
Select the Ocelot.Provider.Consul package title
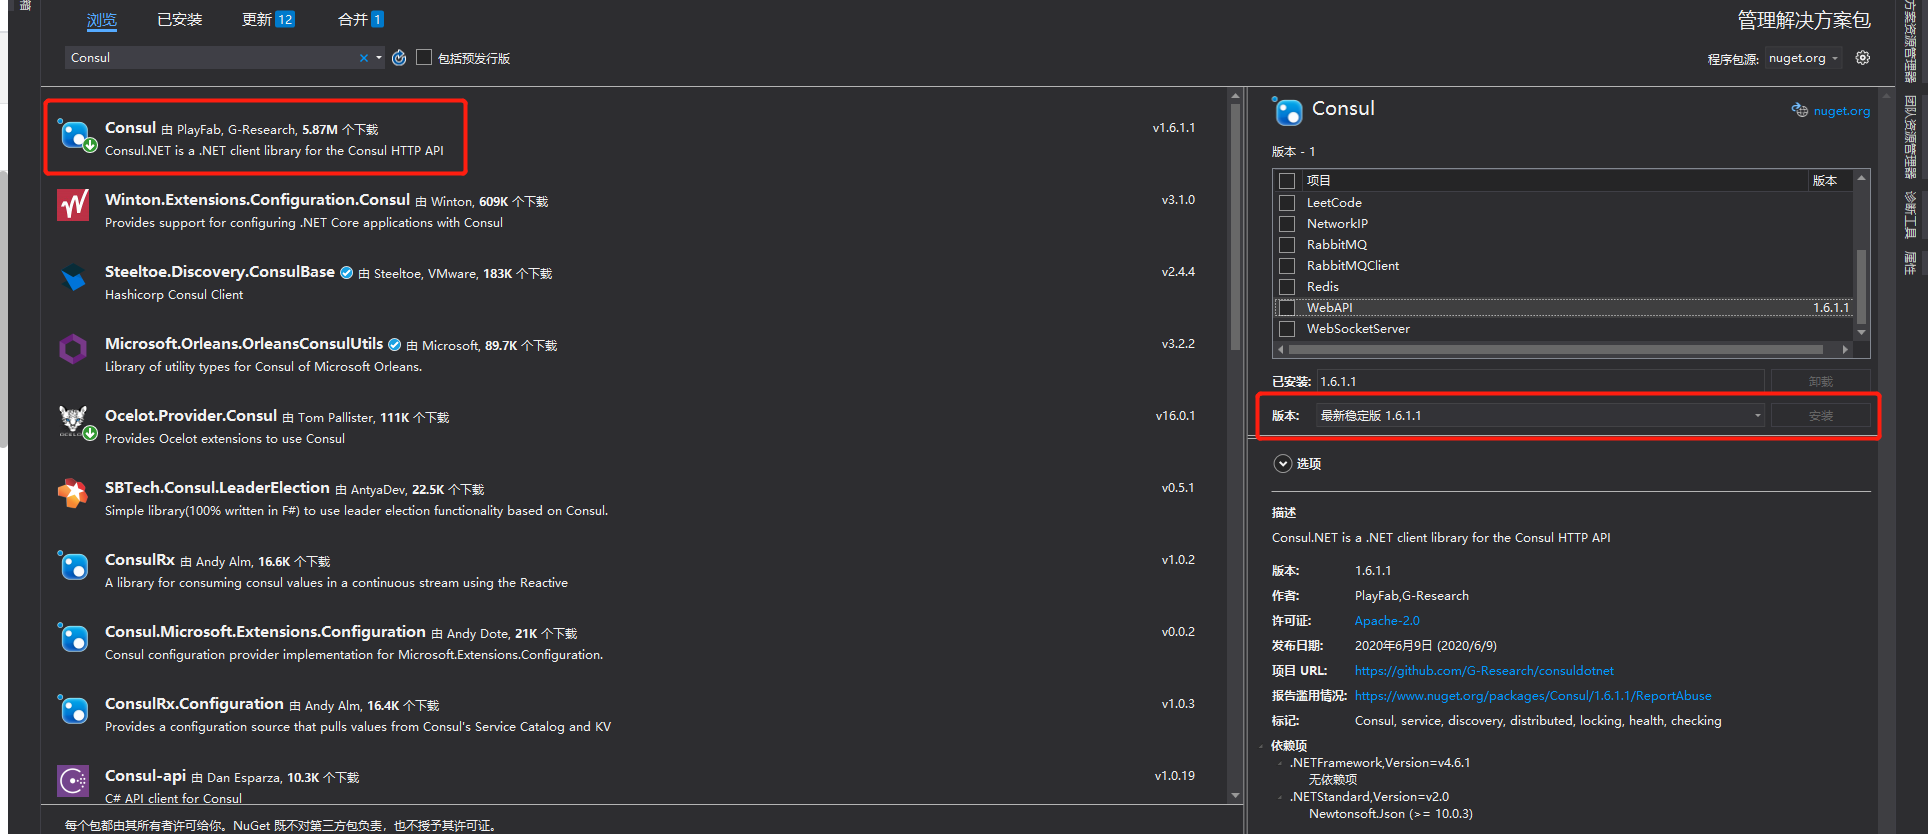click(191, 416)
